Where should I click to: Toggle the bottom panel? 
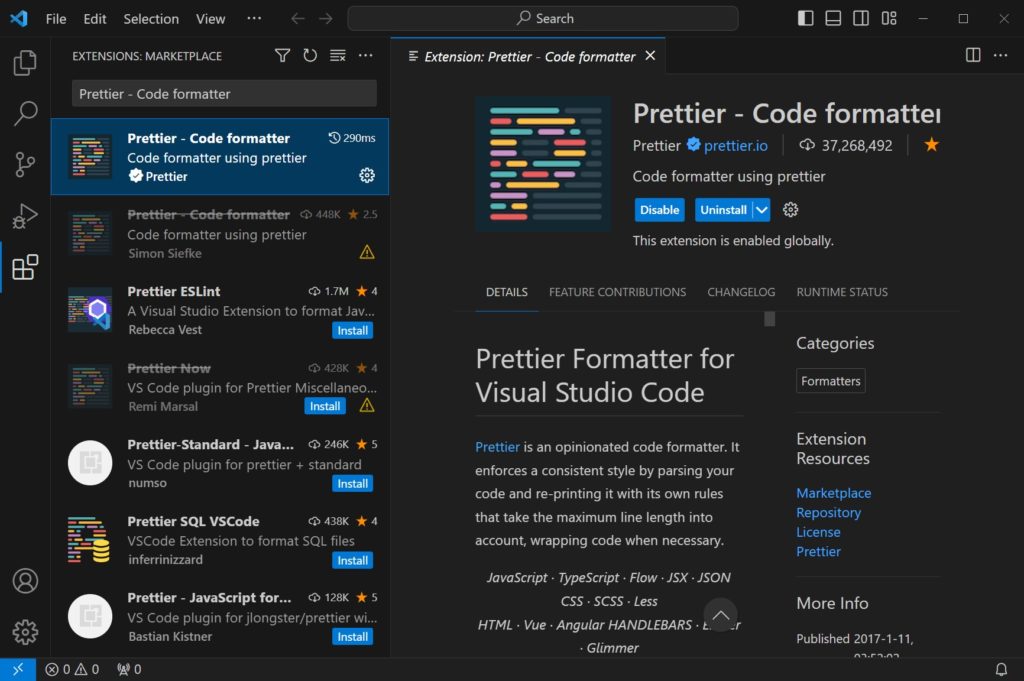click(x=833, y=18)
